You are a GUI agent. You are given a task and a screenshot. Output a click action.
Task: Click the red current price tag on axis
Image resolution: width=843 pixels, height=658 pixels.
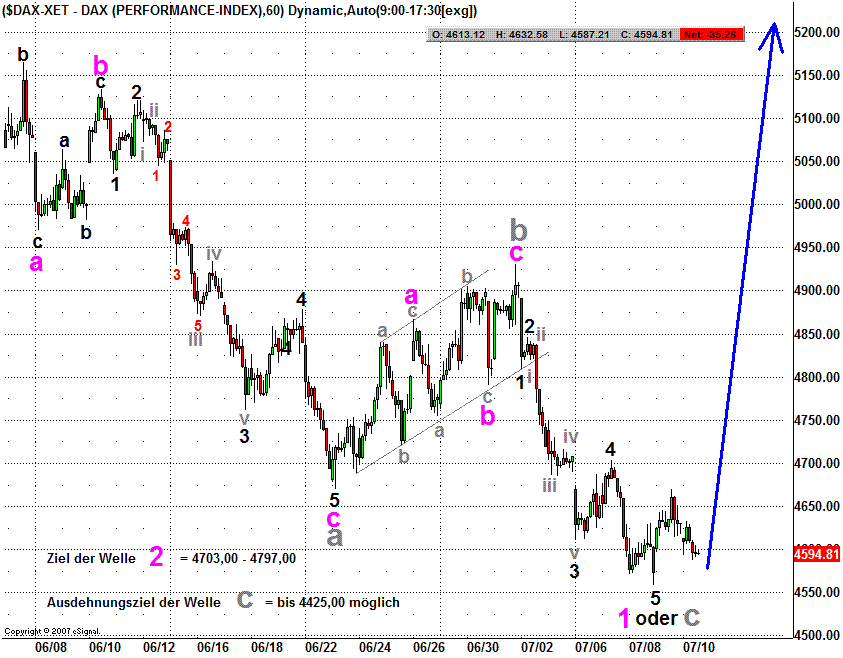tap(816, 552)
